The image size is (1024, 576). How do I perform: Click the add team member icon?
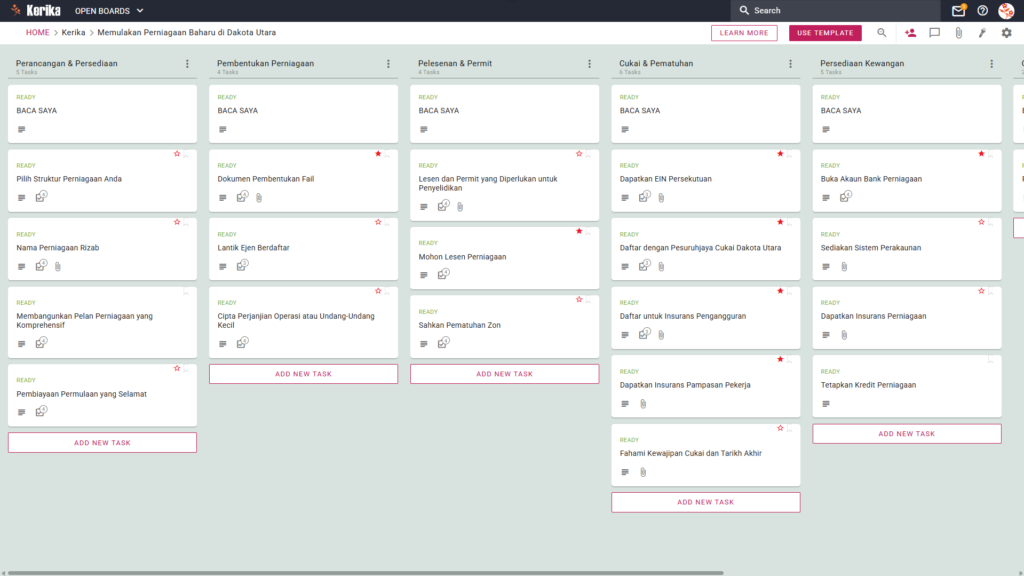tap(910, 33)
